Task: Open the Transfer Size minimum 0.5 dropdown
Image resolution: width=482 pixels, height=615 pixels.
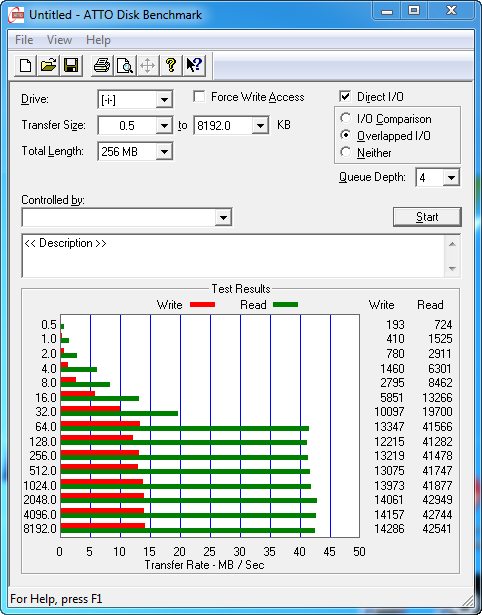Action: coord(164,126)
